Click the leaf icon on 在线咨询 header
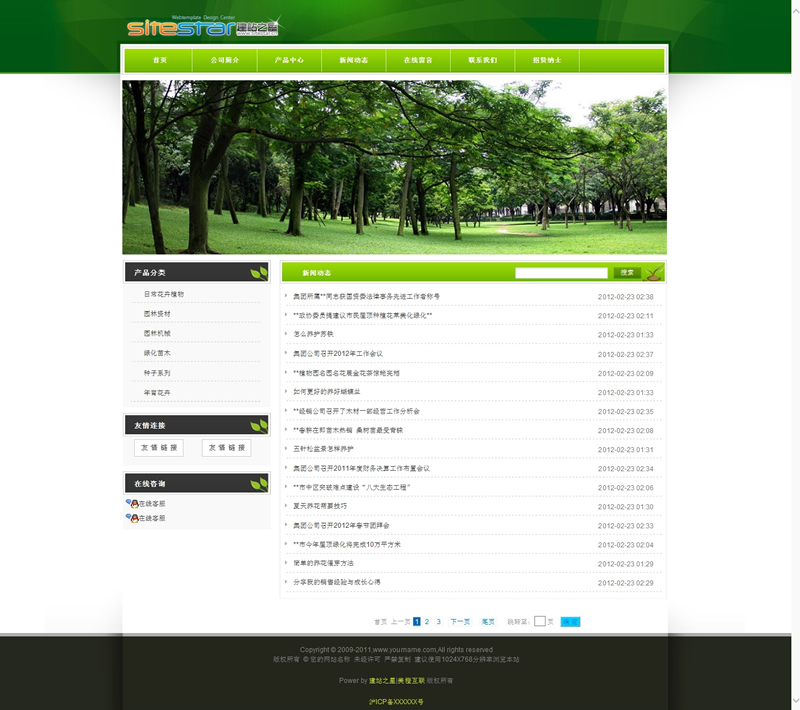This screenshot has width=800, height=710. tap(258, 484)
